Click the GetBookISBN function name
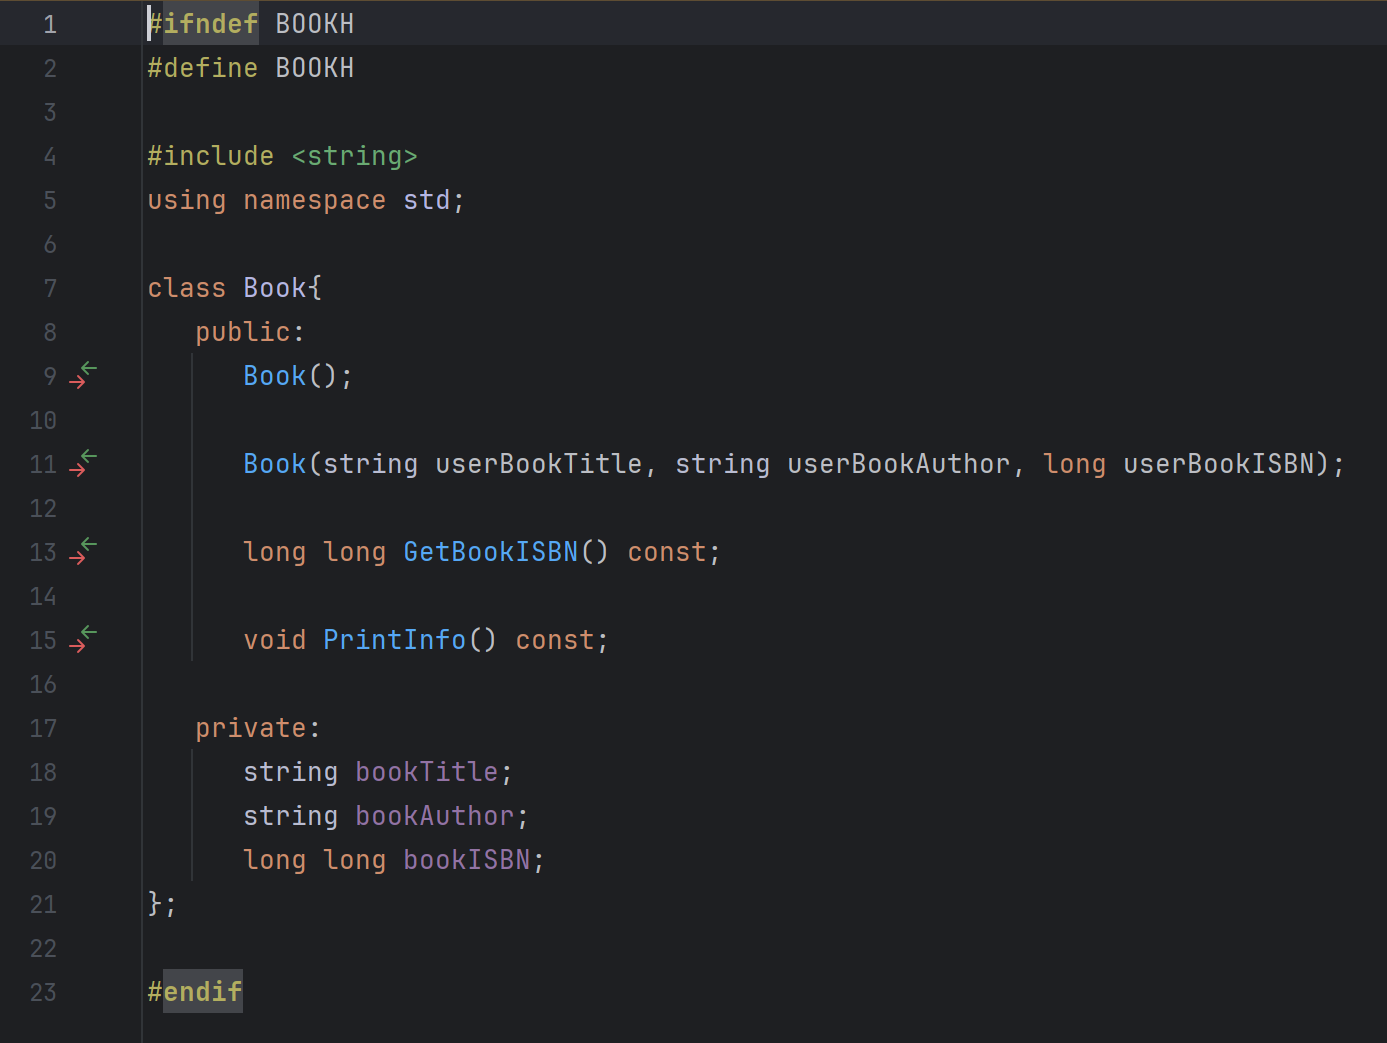Image resolution: width=1387 pixels, height=1043 pixels. [x=490, y=551]
